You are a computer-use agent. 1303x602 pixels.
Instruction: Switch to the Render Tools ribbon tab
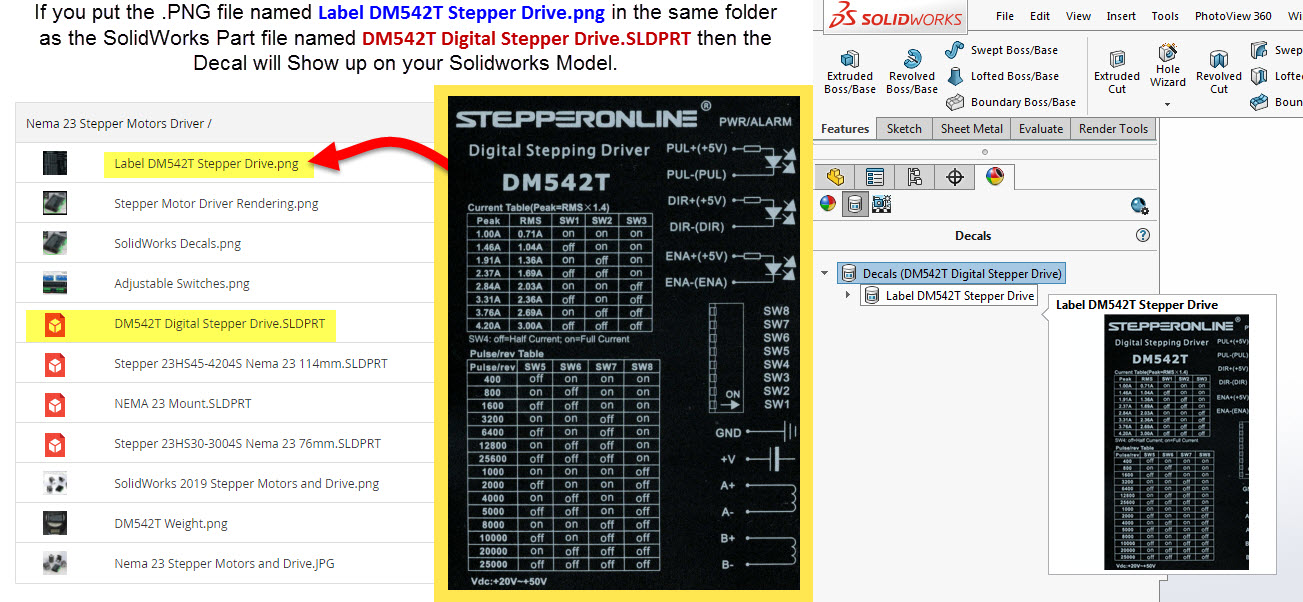point(1113,129)
